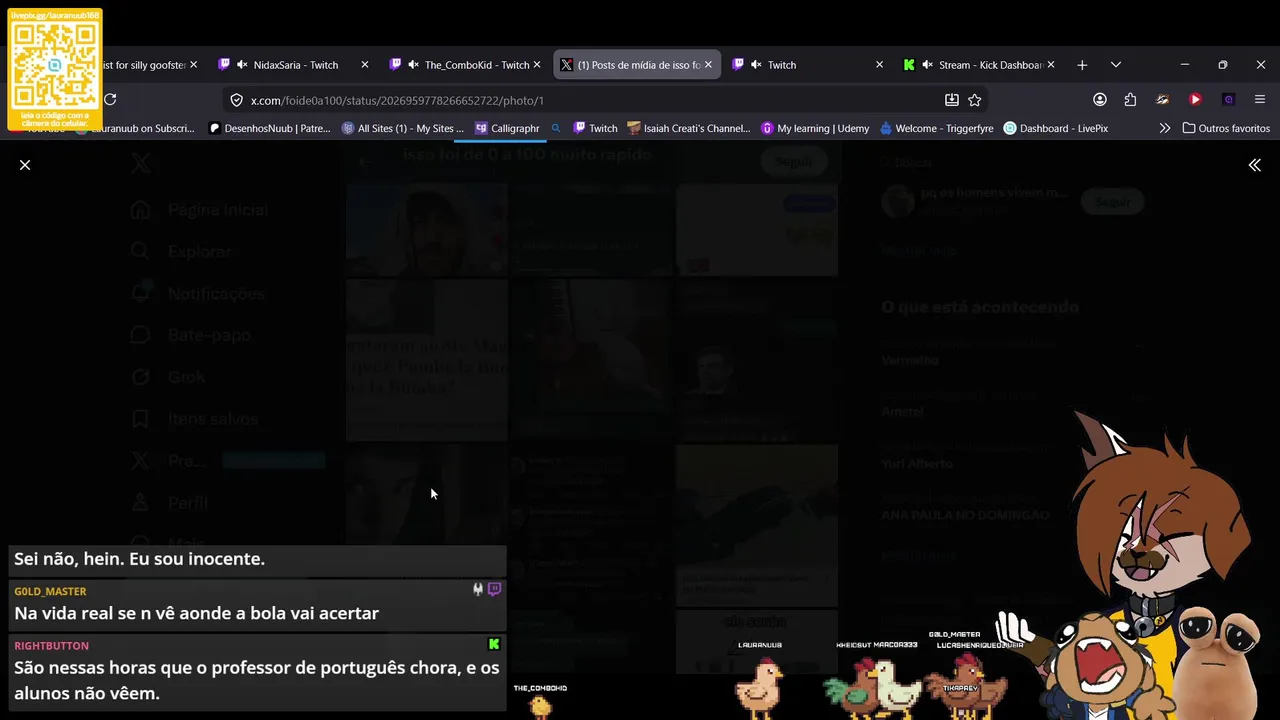This screenshot has height=720, width=1280.
Task: Close the NidaxSaria - Twitch tab
Action: (x=365, y=65)
